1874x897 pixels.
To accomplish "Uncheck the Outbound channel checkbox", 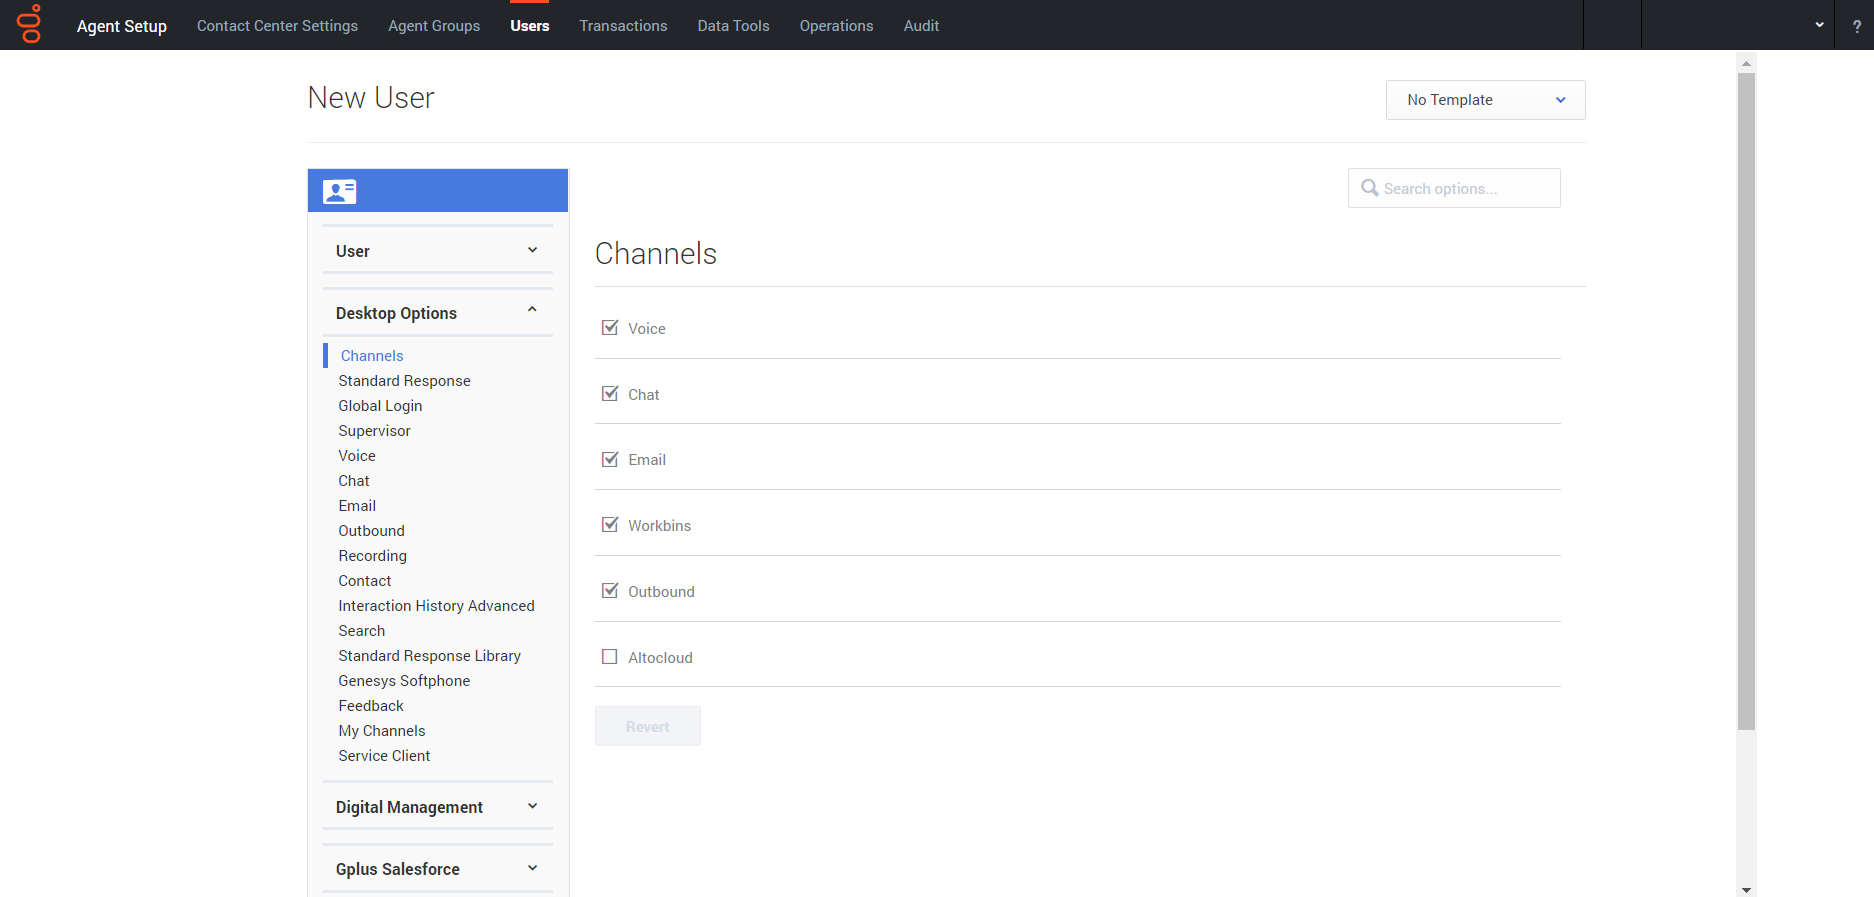I will 610,590.
